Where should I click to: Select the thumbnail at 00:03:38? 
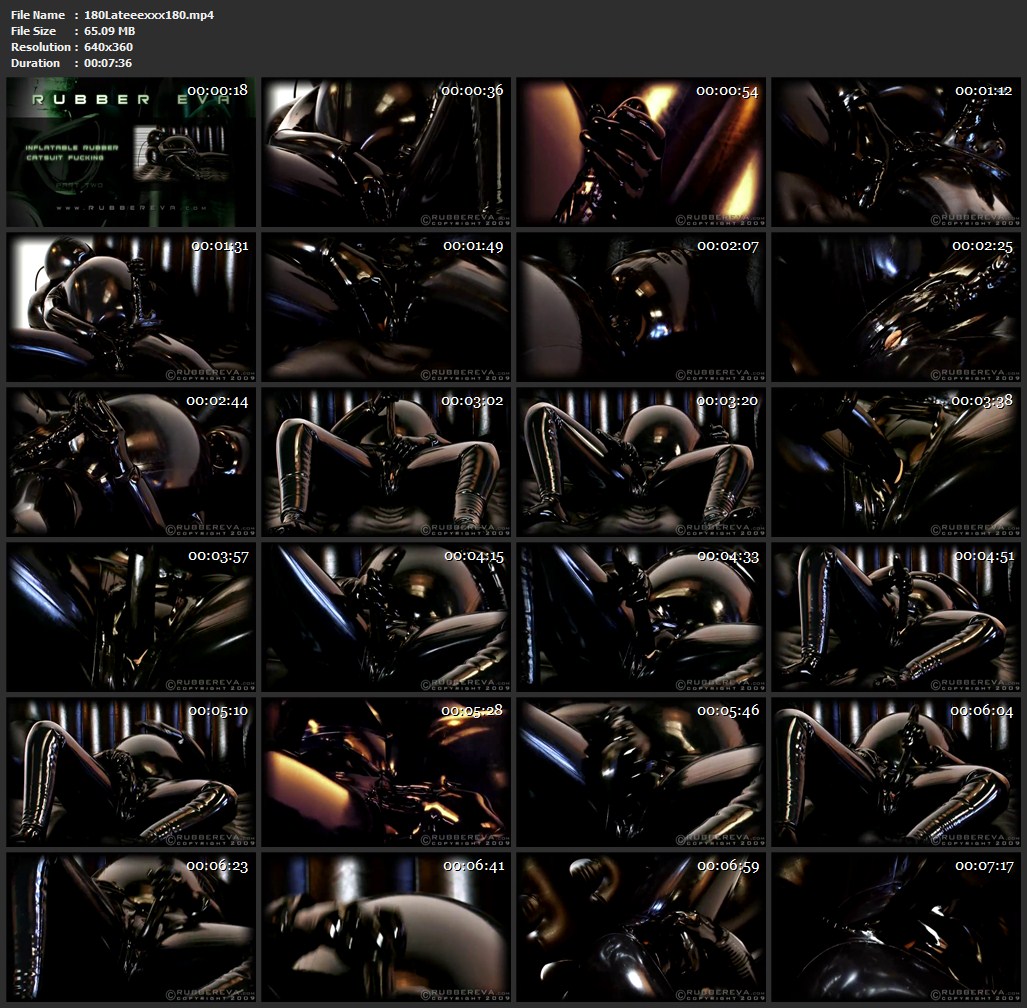click(x=896, y=462)
